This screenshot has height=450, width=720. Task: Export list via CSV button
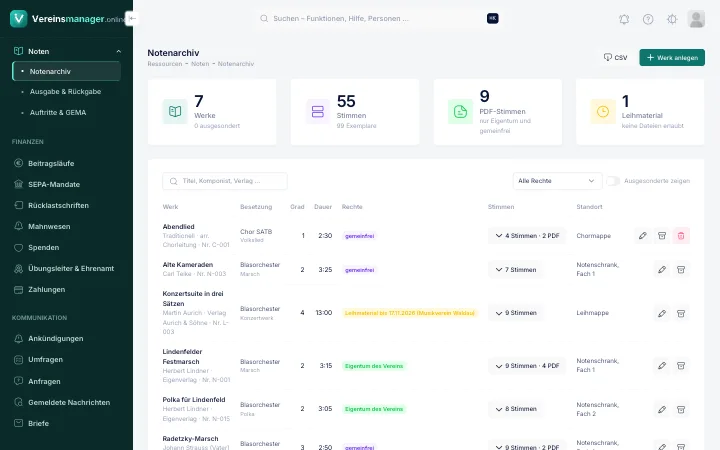pos(615,57)
